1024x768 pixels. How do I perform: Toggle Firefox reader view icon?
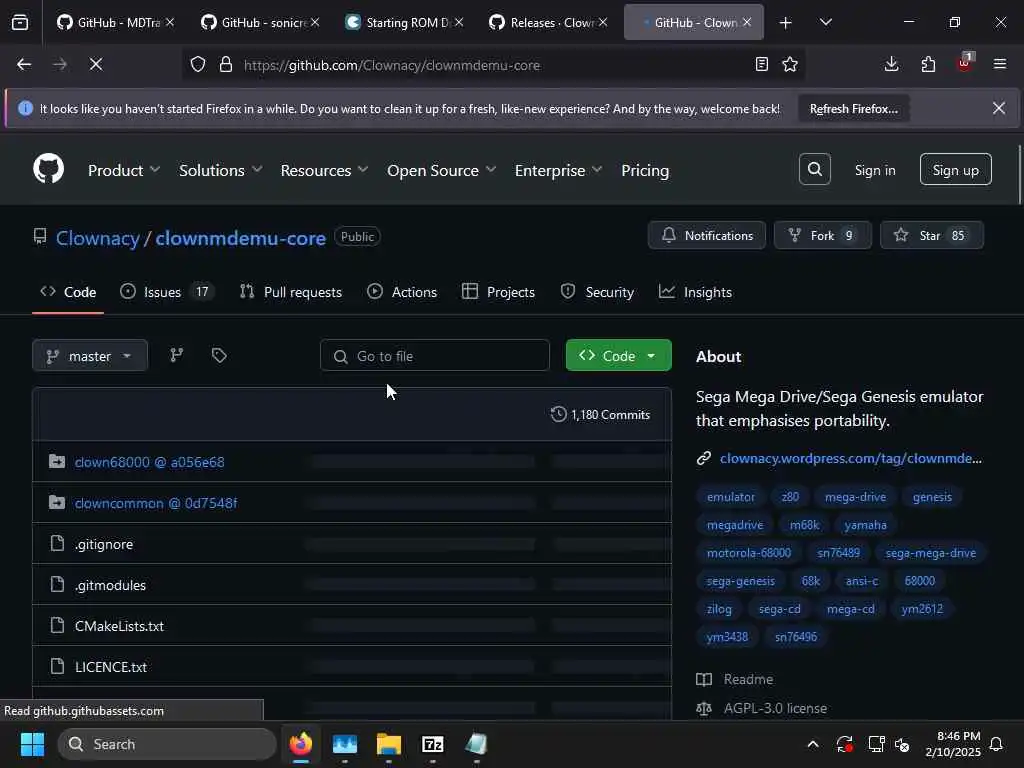761,64
